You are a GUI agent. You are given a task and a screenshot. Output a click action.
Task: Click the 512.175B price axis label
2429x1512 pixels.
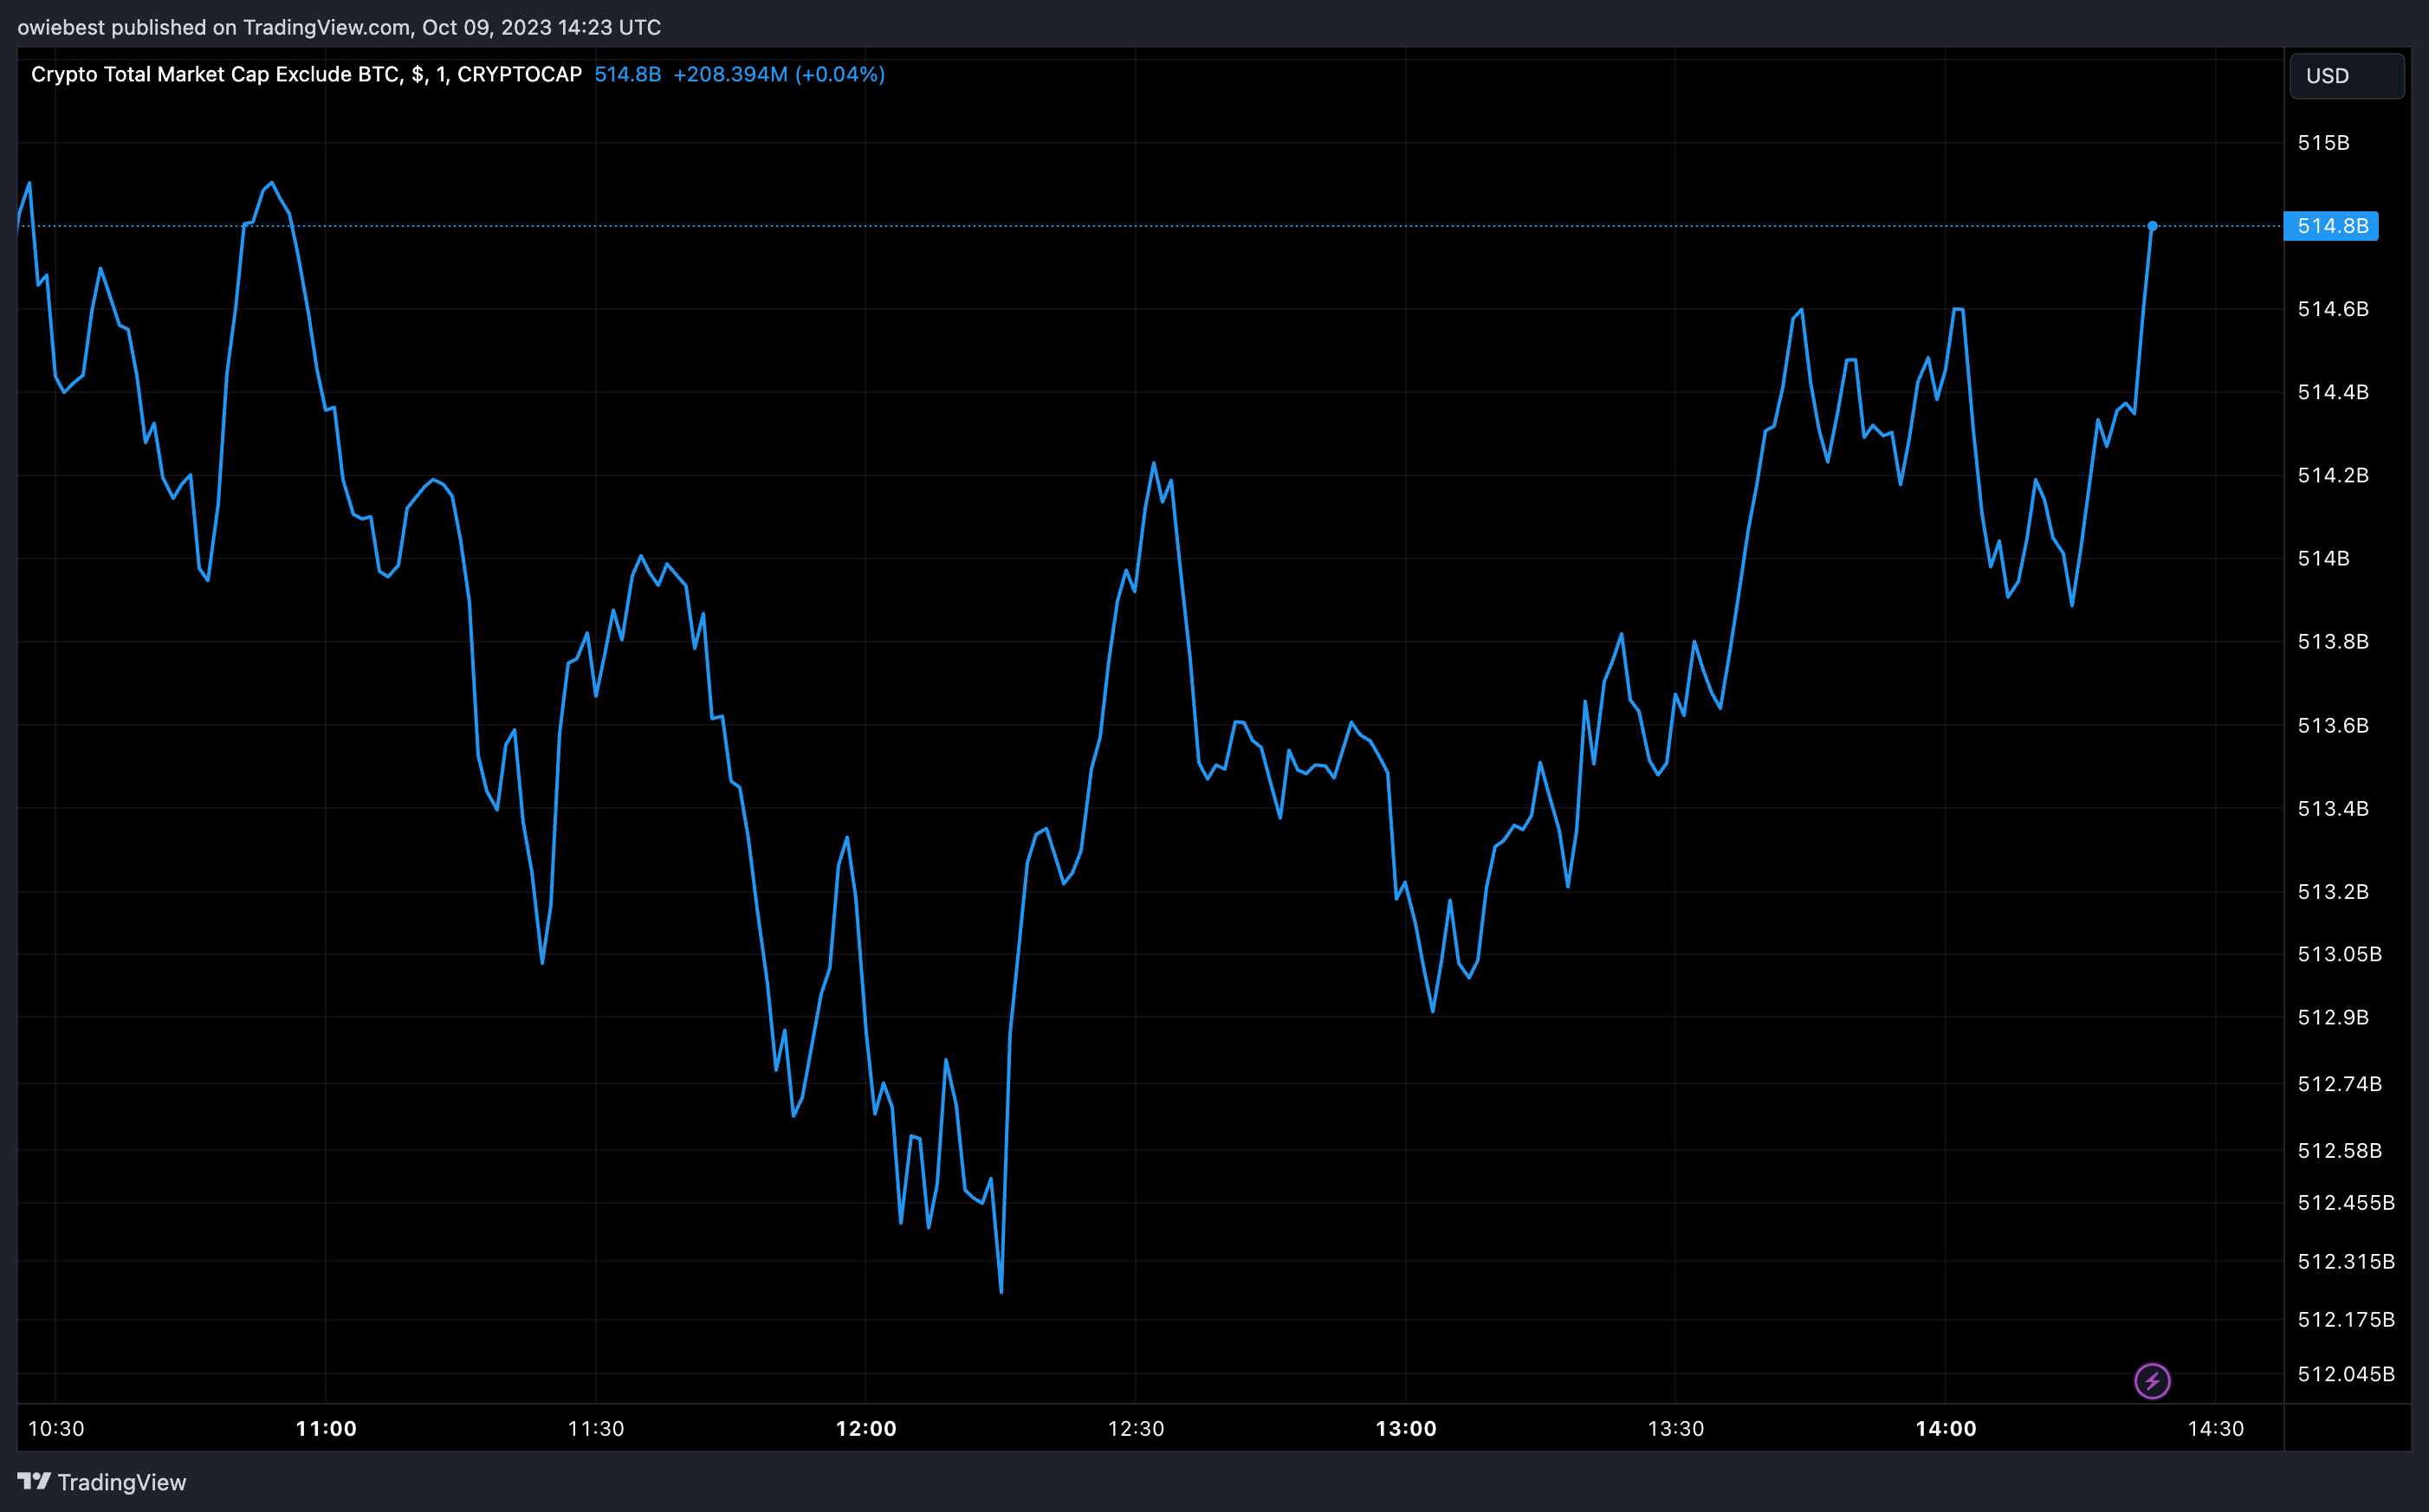[2346, 1320]
